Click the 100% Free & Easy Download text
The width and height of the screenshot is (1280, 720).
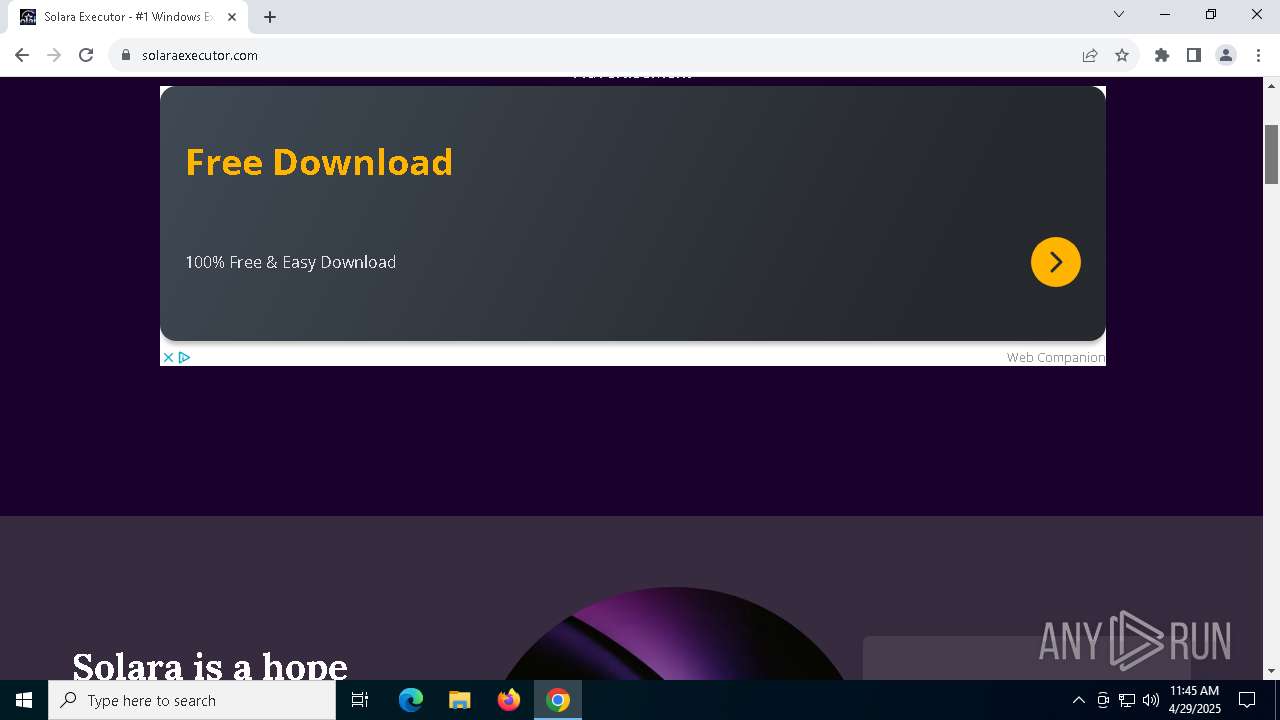tap(290, 262)
